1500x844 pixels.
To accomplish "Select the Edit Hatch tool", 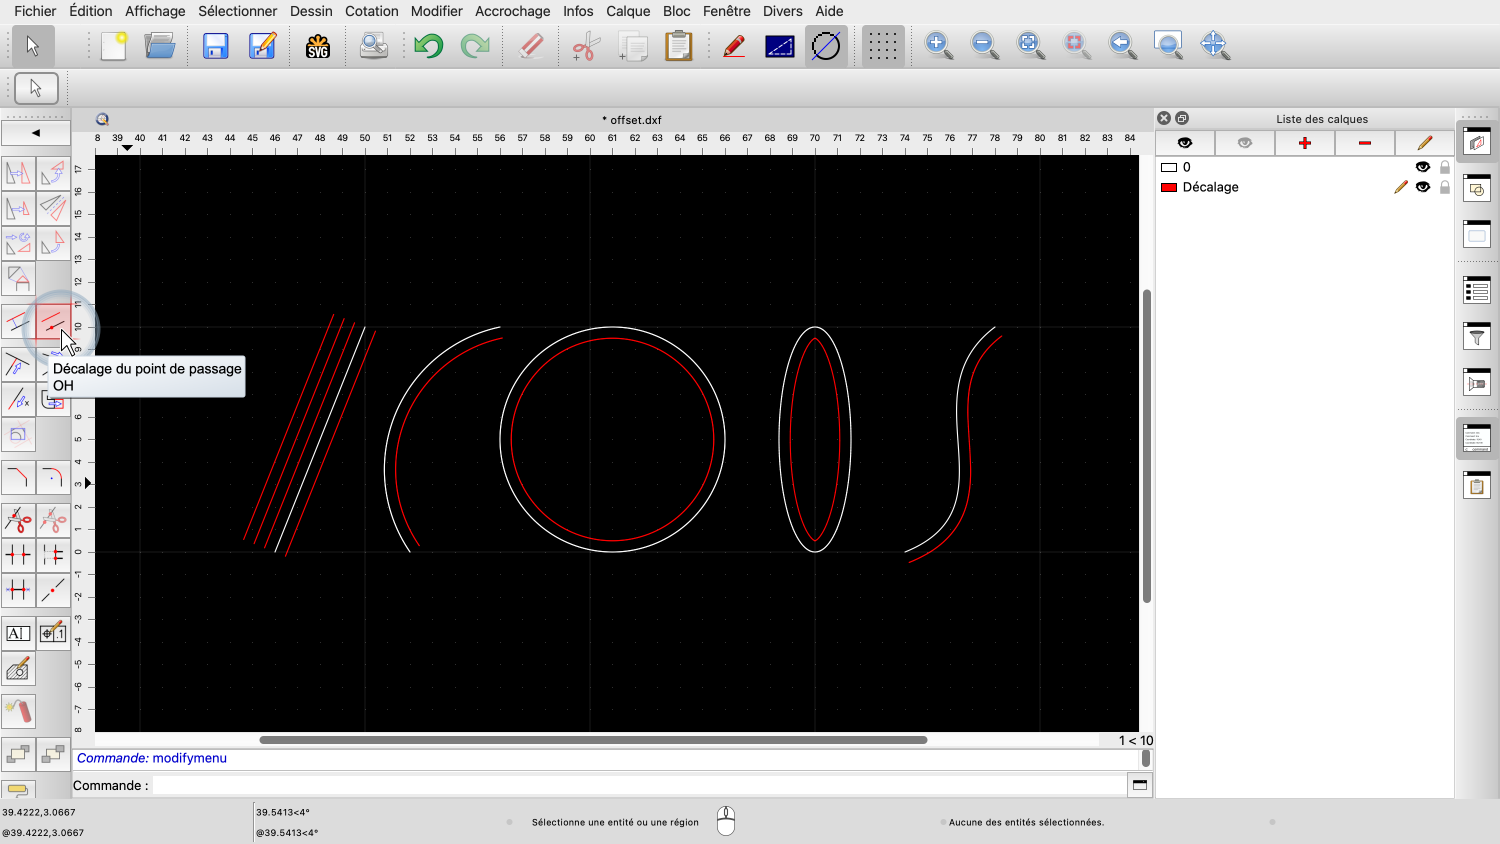I will point(18,668).
